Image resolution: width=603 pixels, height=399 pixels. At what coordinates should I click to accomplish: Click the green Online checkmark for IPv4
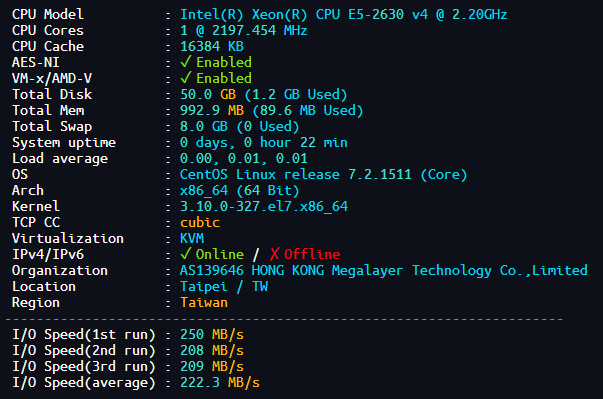(186, 254)
